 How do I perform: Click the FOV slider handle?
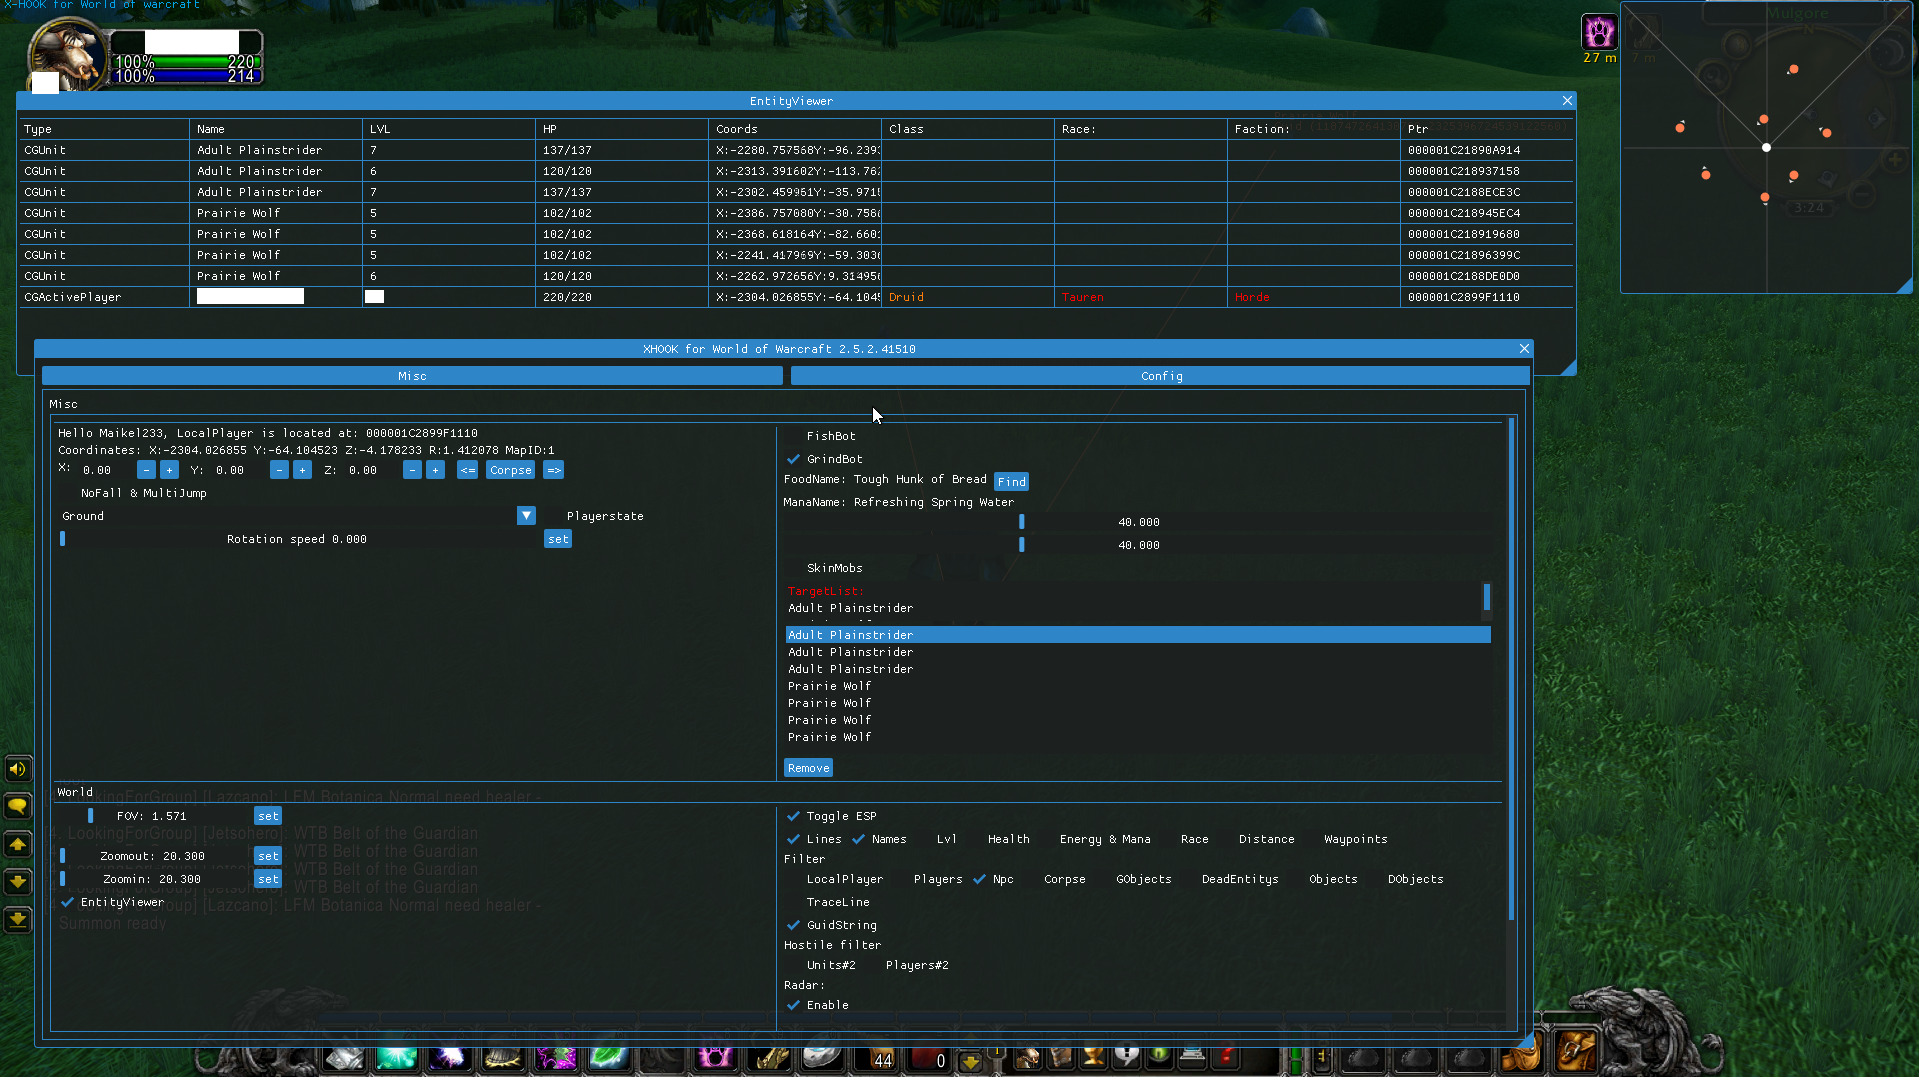coord(90,816)
